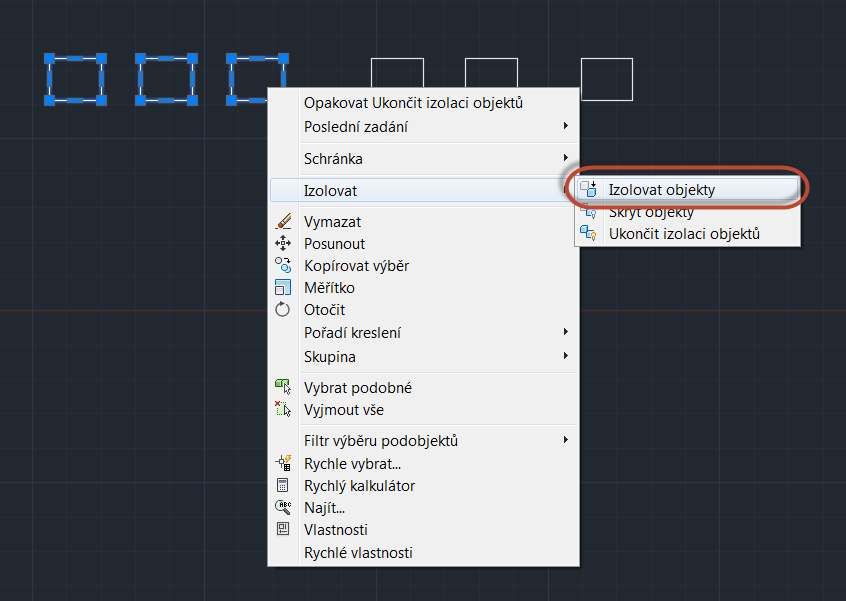Image resolution: width=846 pixels, height=601 pixels.
Task: Click the Vyjmout vše deselect icon
Action: (283, 410)
